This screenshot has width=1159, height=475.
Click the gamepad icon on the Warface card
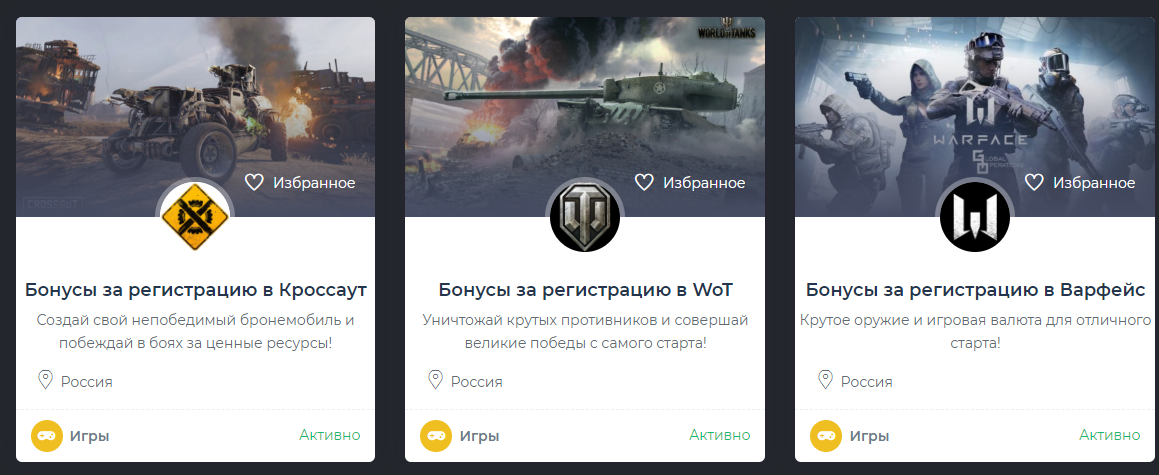(826, 436)
